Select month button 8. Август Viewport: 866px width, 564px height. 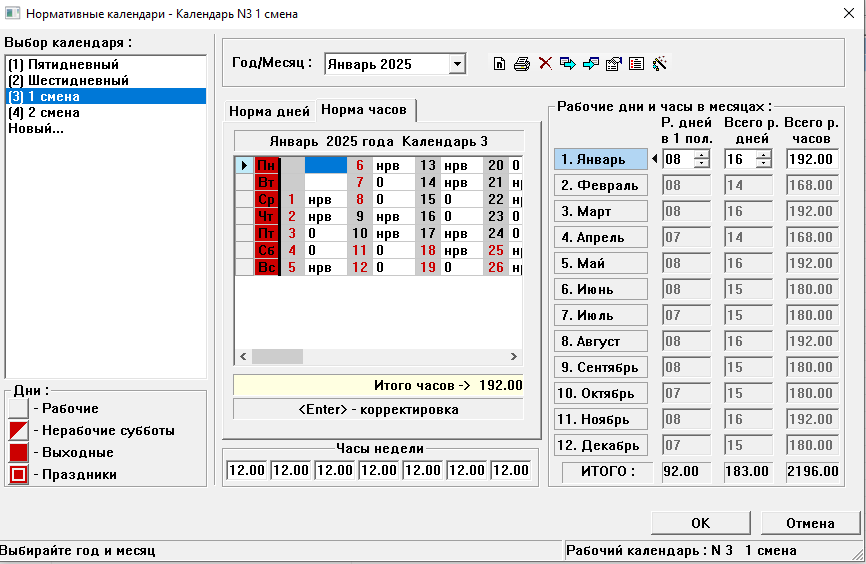(600, 341)
